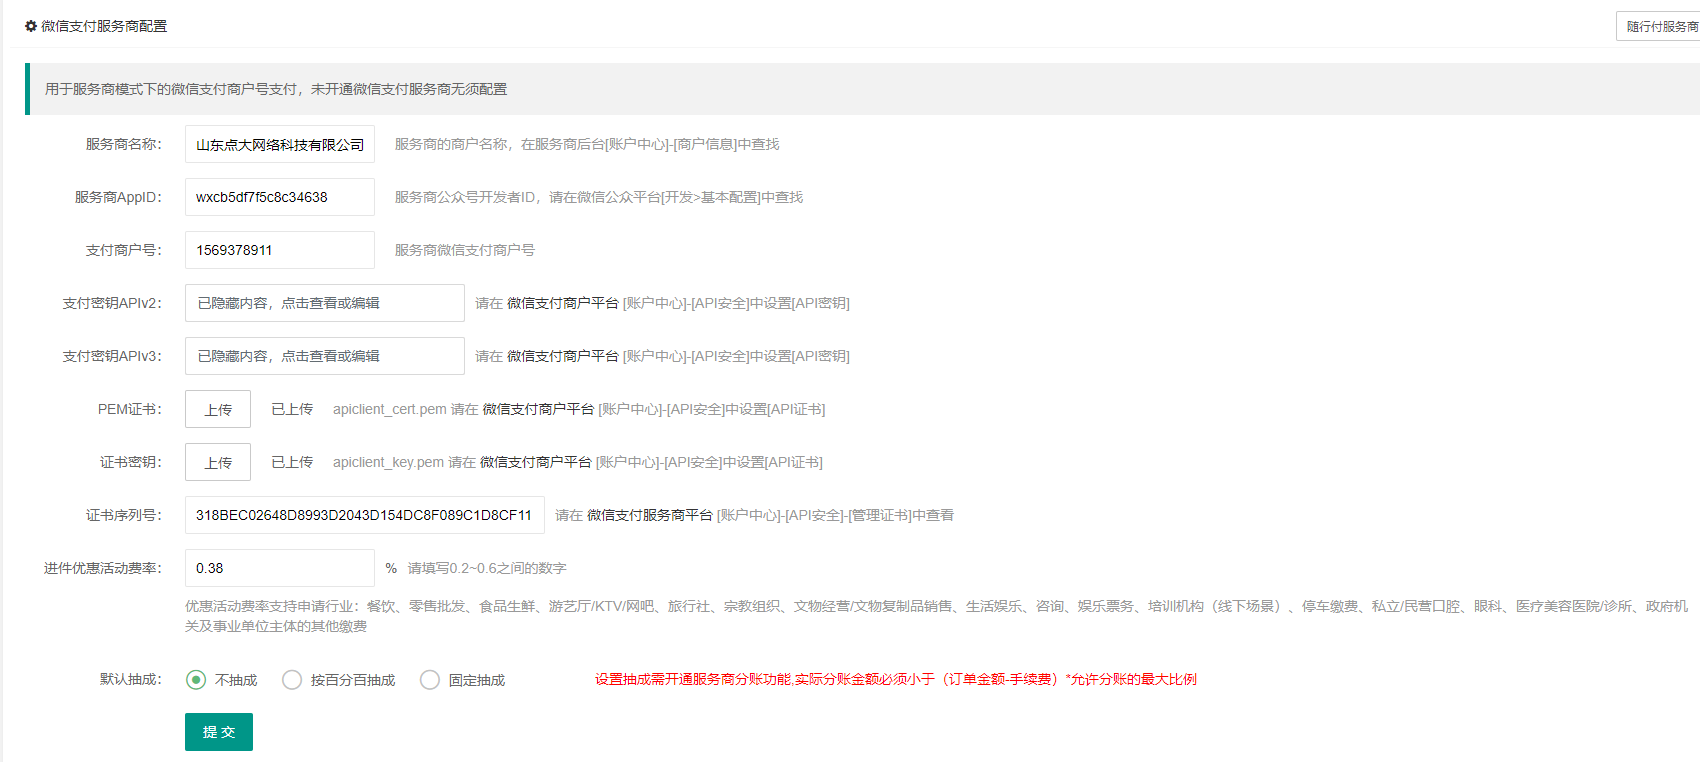
Task: Click the gear icon beside 微信支付服务商配置
Action: [30, 26]
